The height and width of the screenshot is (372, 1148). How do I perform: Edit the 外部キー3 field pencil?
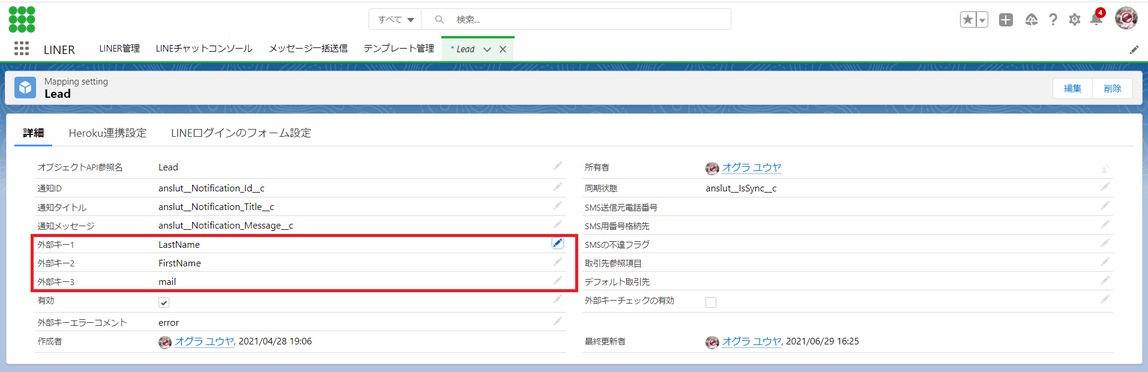tap(558, 280)
